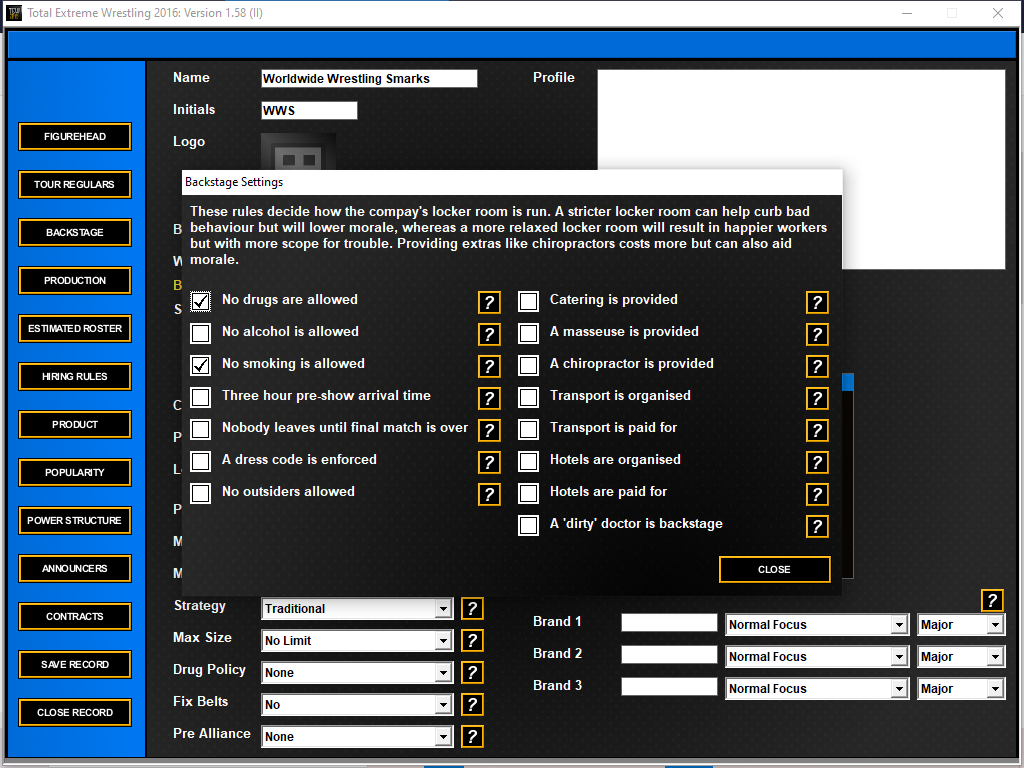Open help for Transport is organised

click(817, 398)
